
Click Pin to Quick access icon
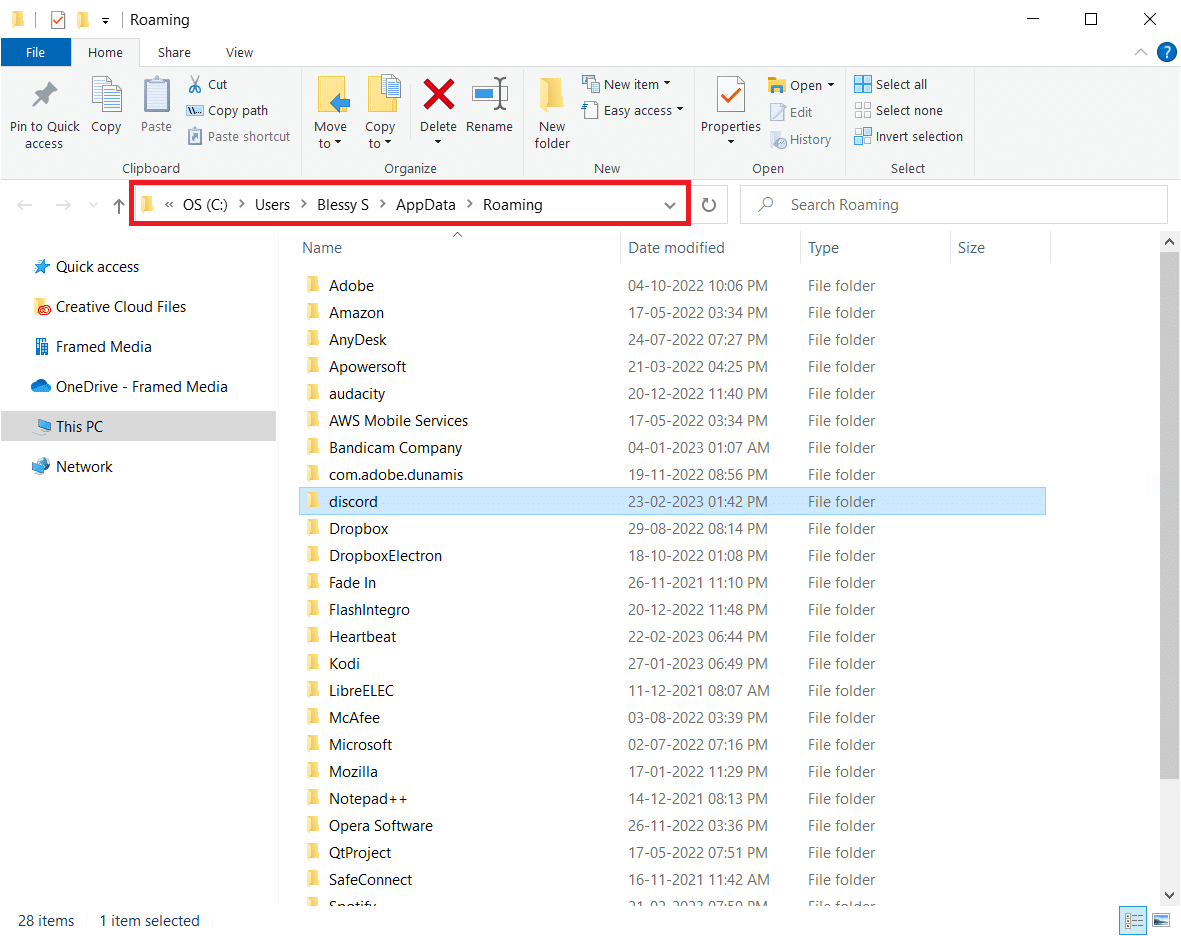click(44, 95)
